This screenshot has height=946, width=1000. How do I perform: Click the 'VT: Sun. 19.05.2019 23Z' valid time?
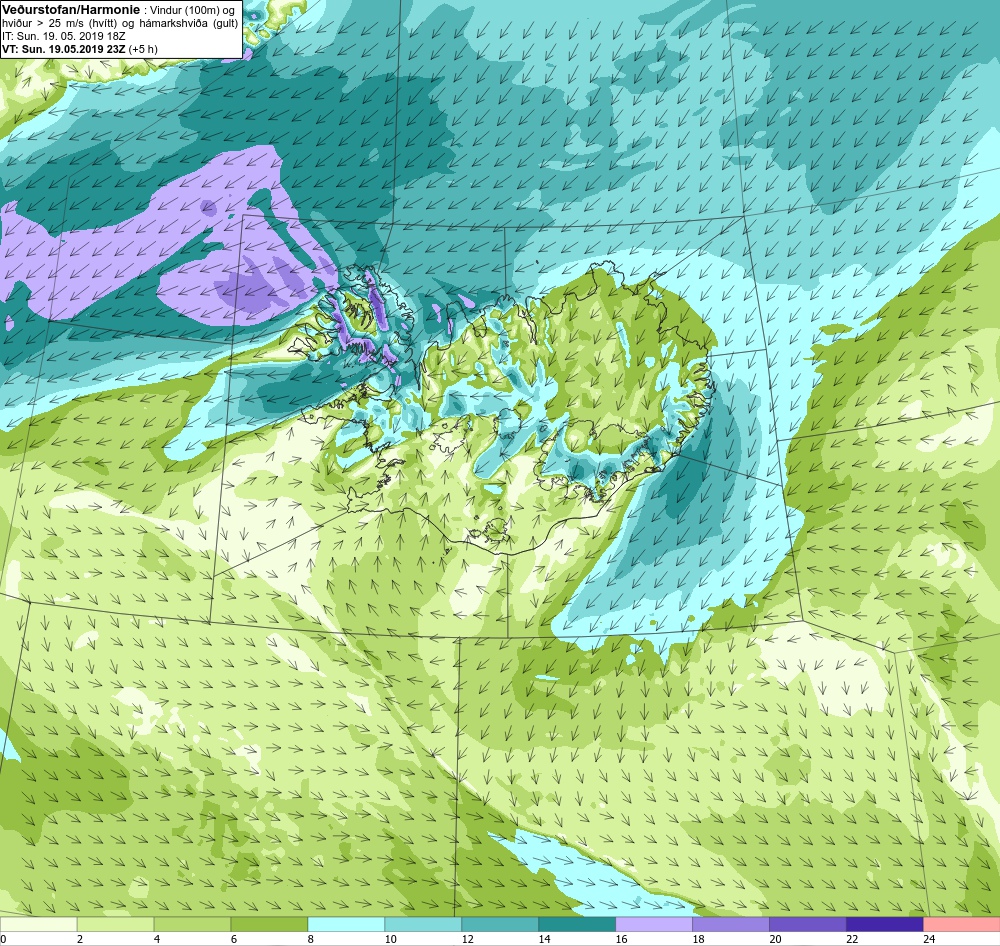coord(64,49)
